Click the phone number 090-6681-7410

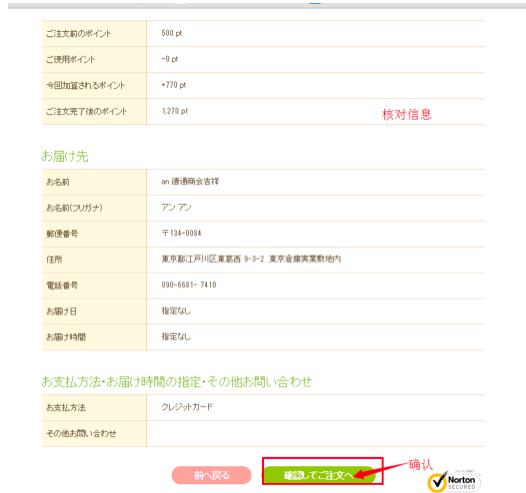[189, 285]
